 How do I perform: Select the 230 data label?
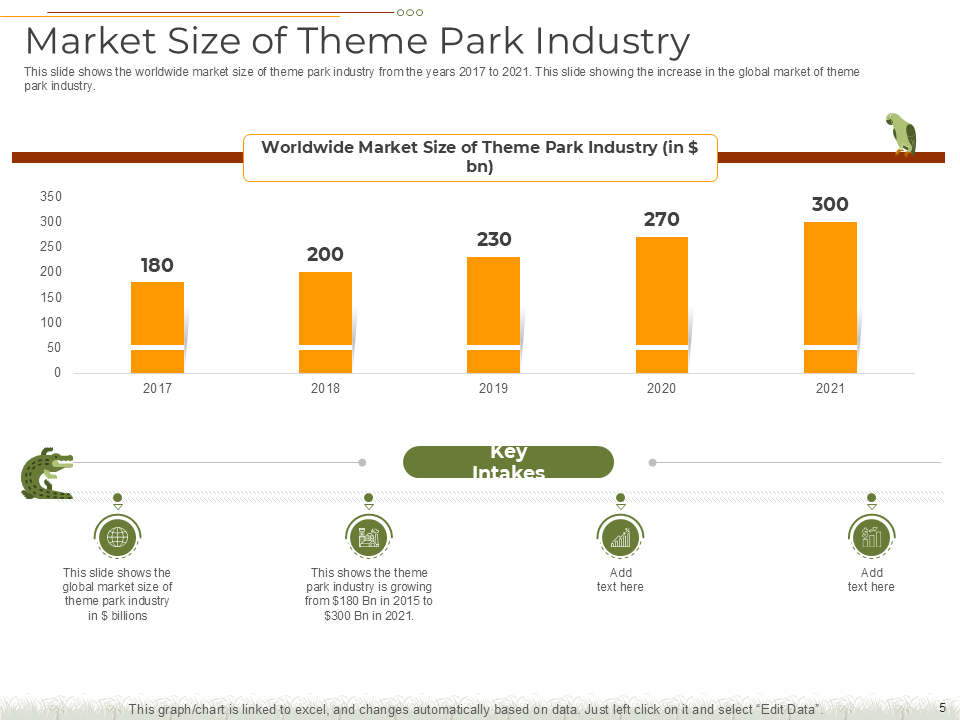click(x=494, y=239)
